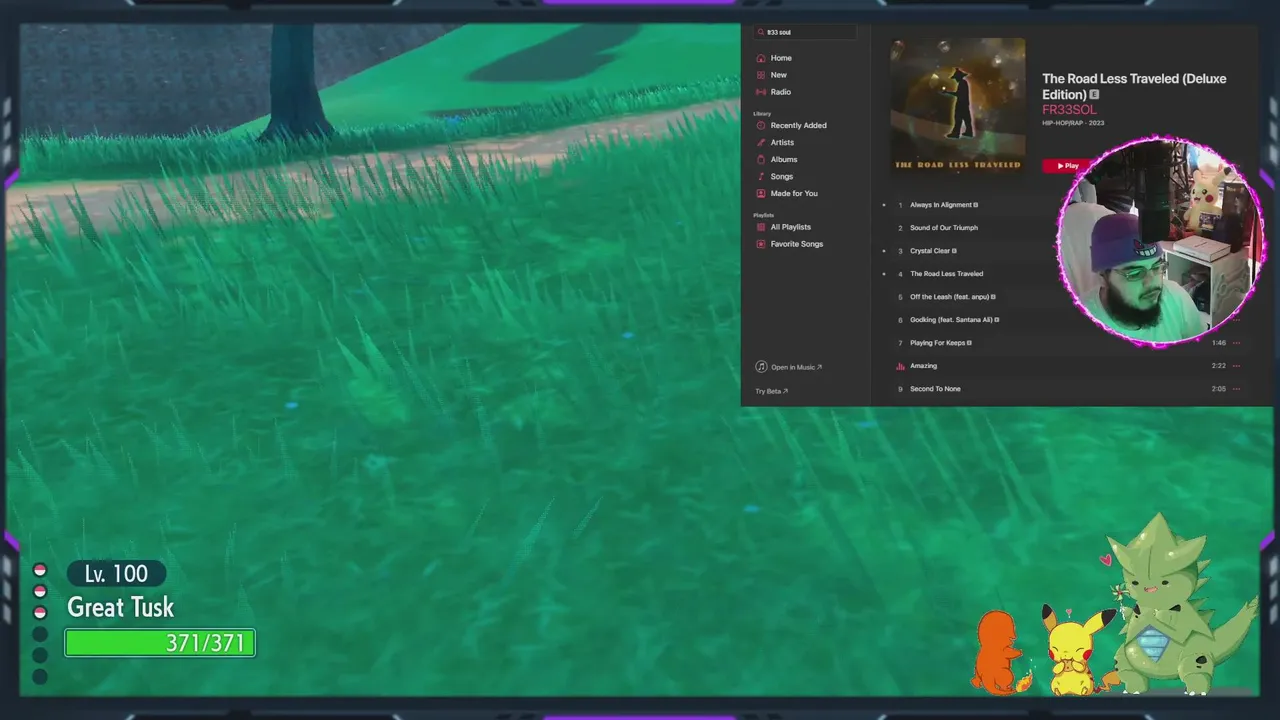Open more options for the Amazing track

1236,366
